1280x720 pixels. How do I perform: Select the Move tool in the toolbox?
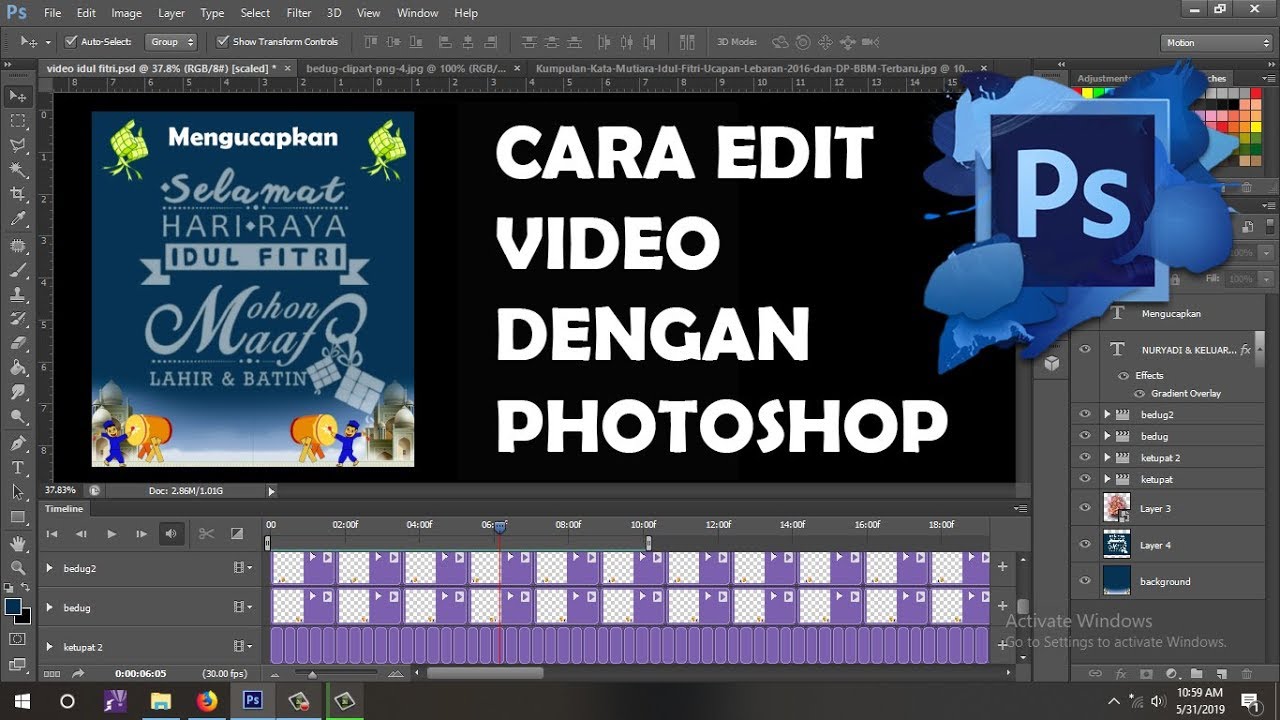[18, 96]
